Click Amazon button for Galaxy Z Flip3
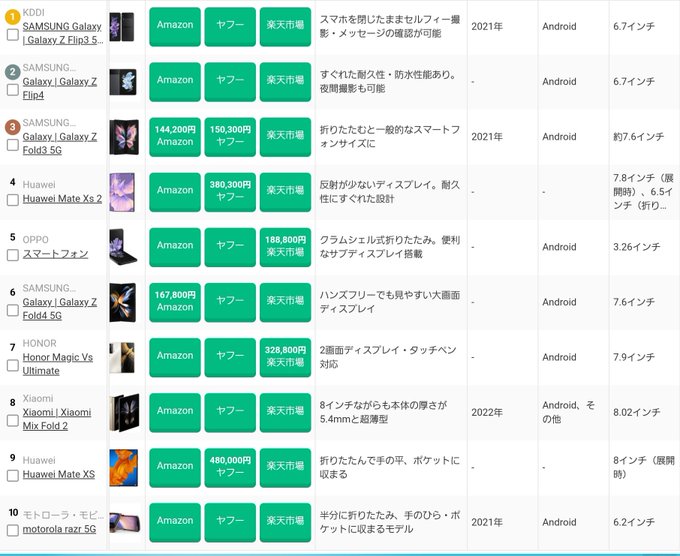Viewport: 680px width, 556px height. coord(175,26)
